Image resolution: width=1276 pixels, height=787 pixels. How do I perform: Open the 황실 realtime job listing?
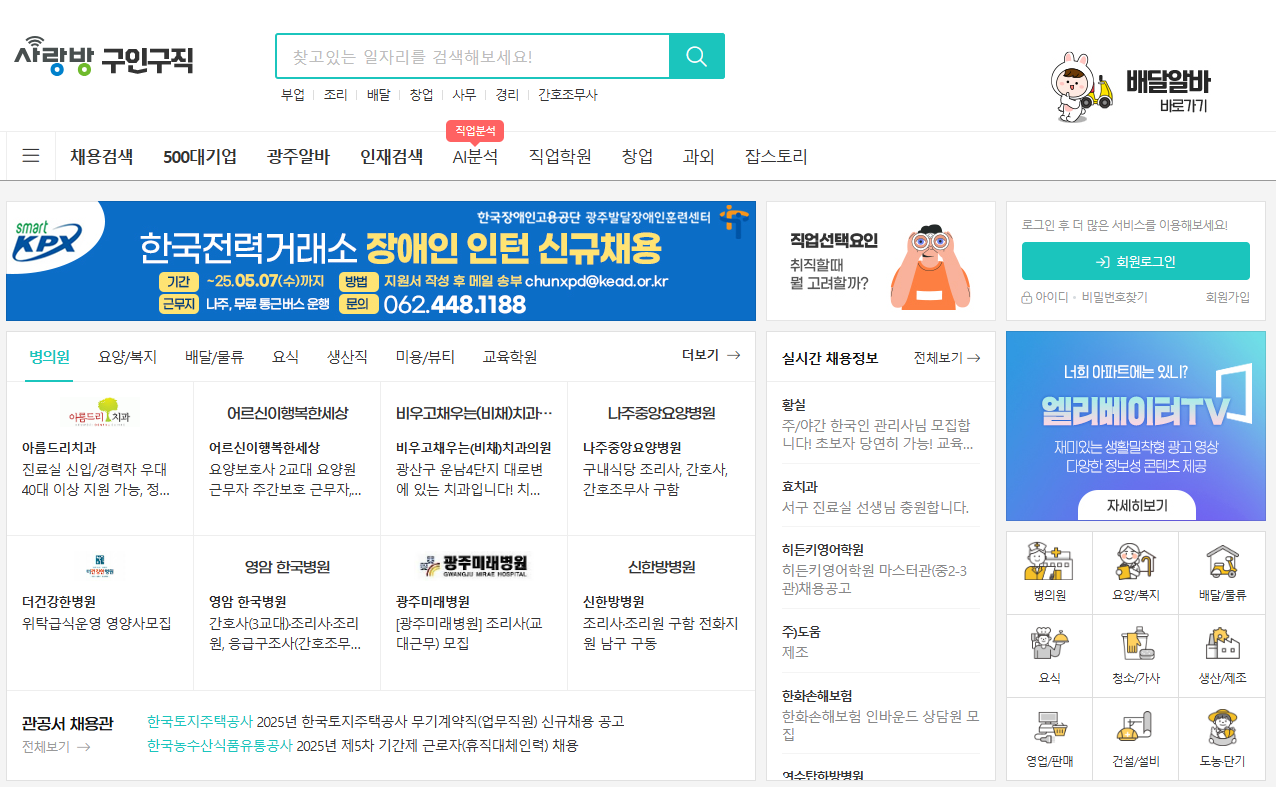880,424
